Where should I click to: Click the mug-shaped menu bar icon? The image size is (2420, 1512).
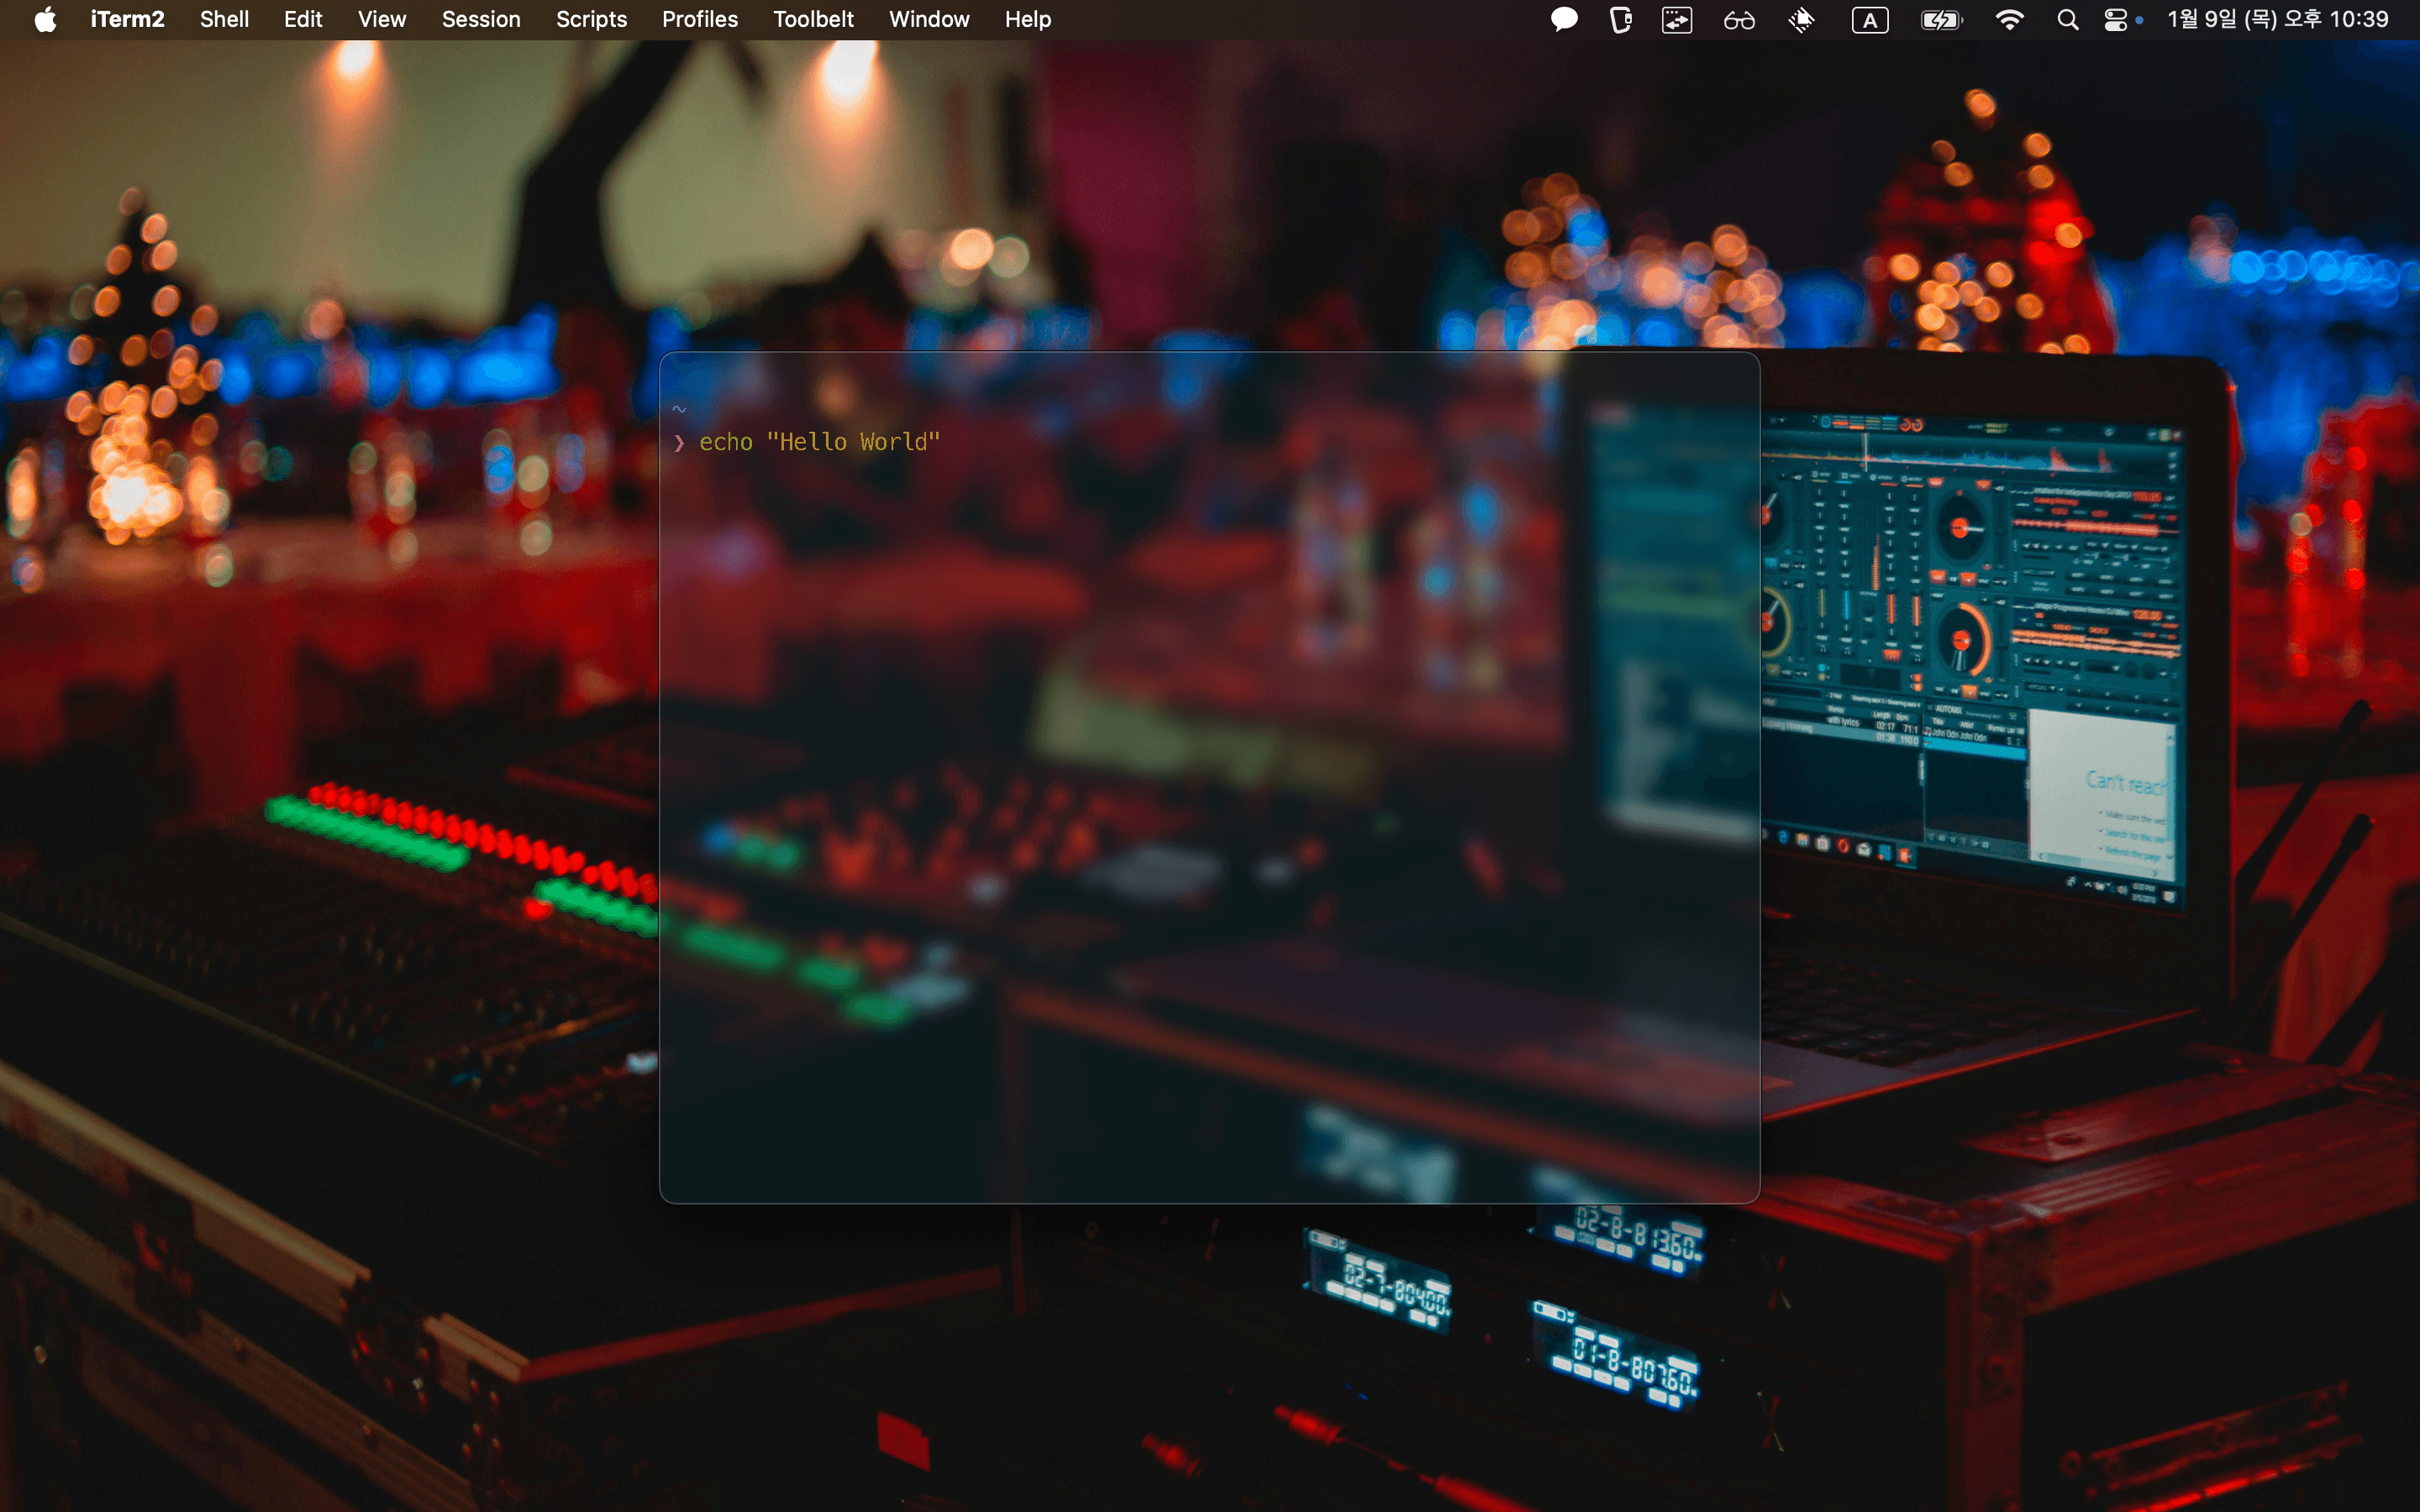tap(1621, 20)
